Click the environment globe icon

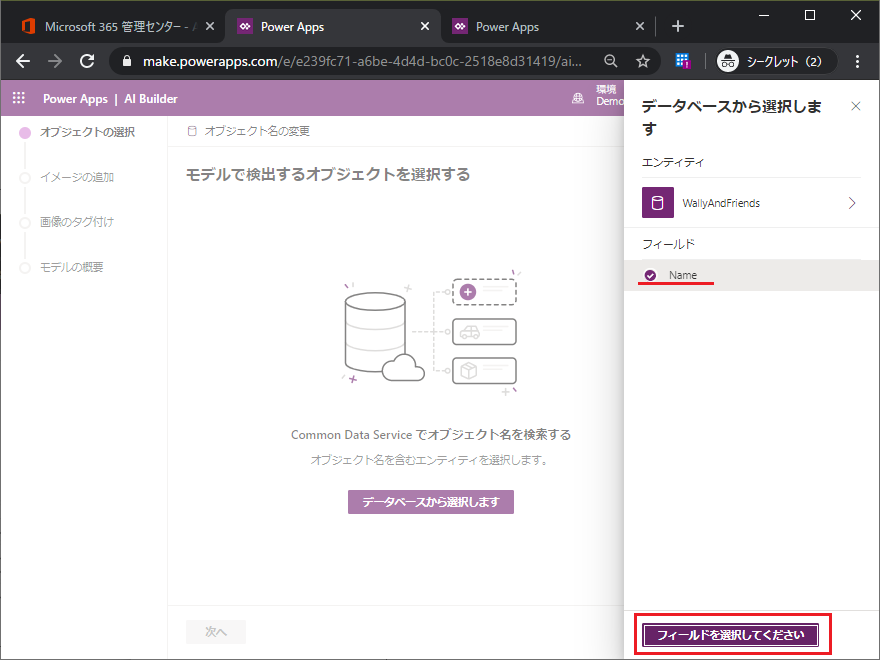(578, 99)
